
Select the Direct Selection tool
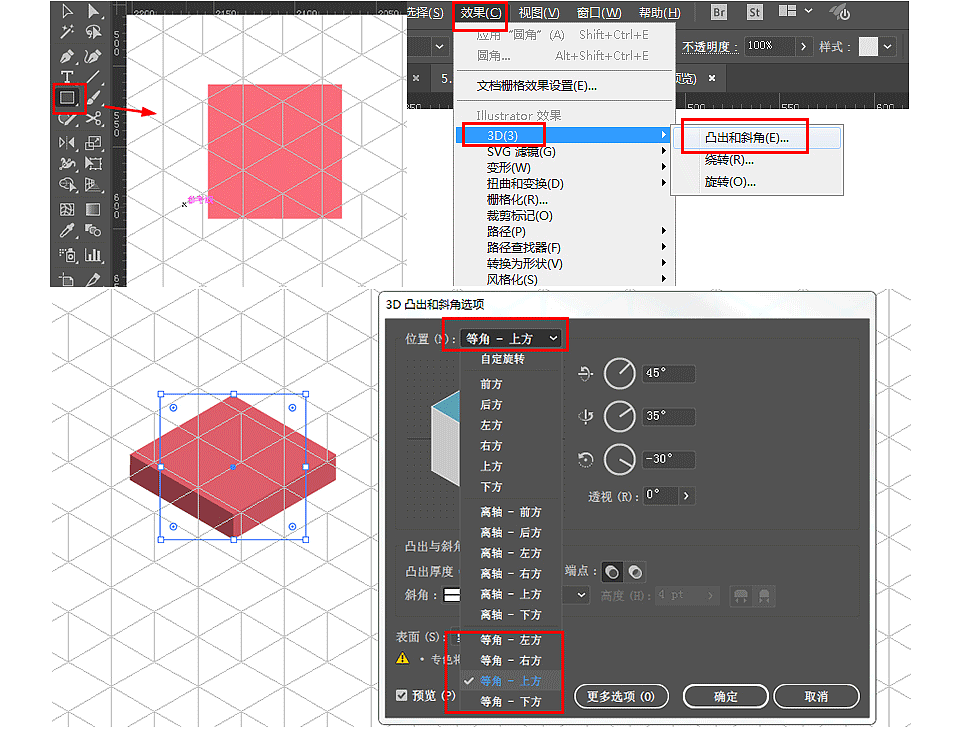[x=93, y=11]
